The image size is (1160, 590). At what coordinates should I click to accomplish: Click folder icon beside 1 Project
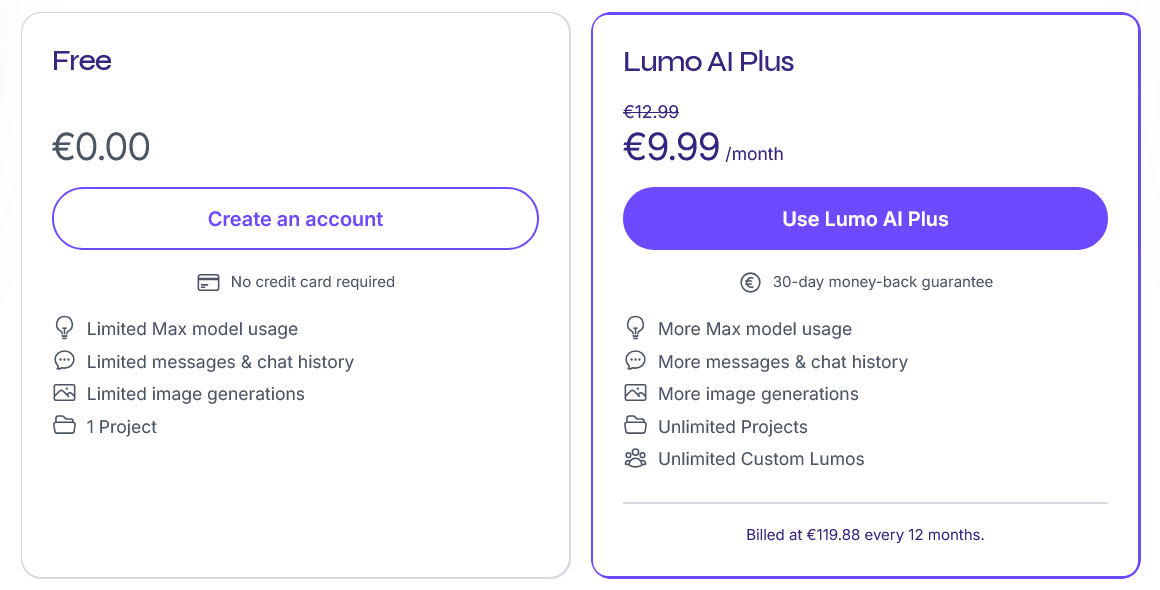(64, 426)
